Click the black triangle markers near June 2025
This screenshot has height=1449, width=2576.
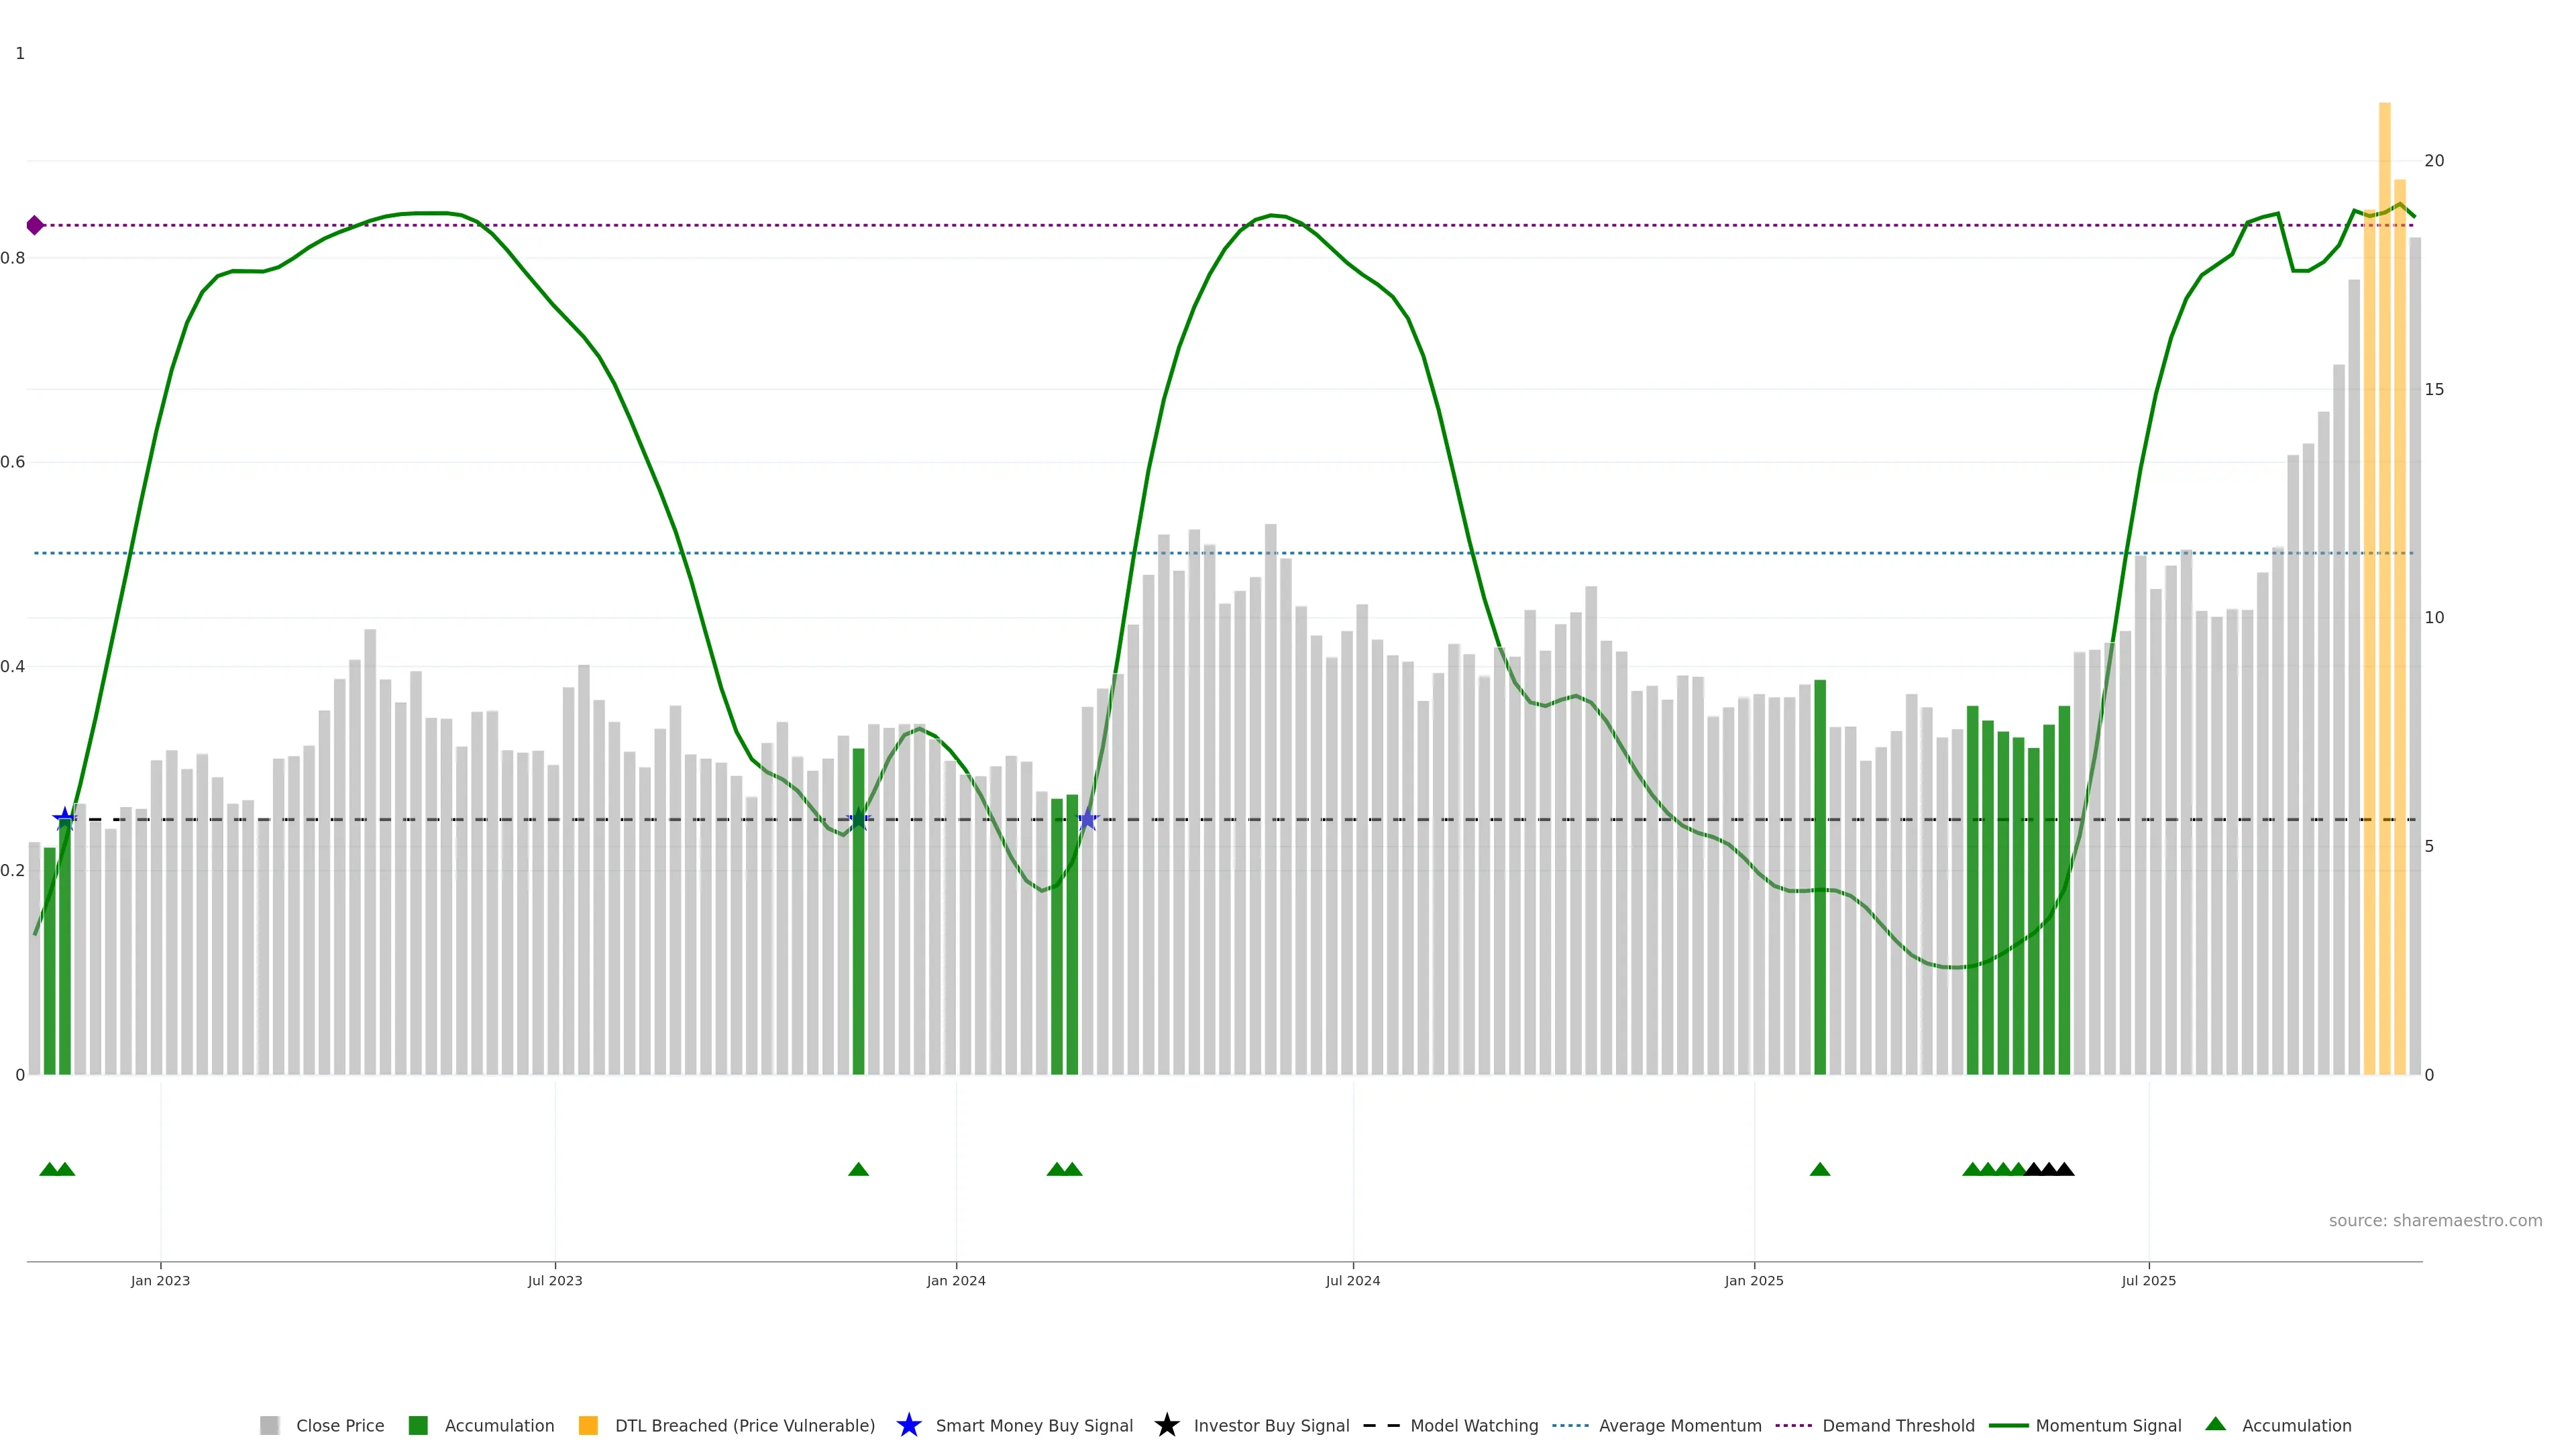pyautogui.click(x=2049, y=1169)
